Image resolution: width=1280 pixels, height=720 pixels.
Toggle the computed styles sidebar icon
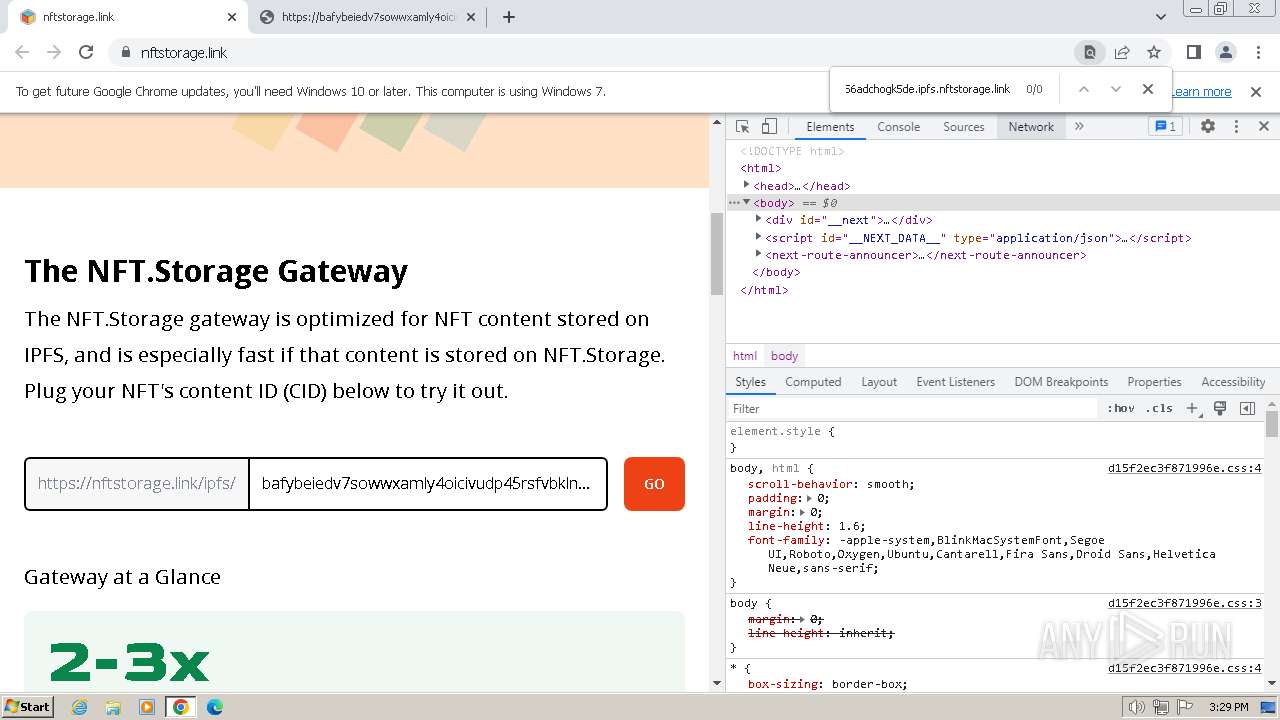1247,408
